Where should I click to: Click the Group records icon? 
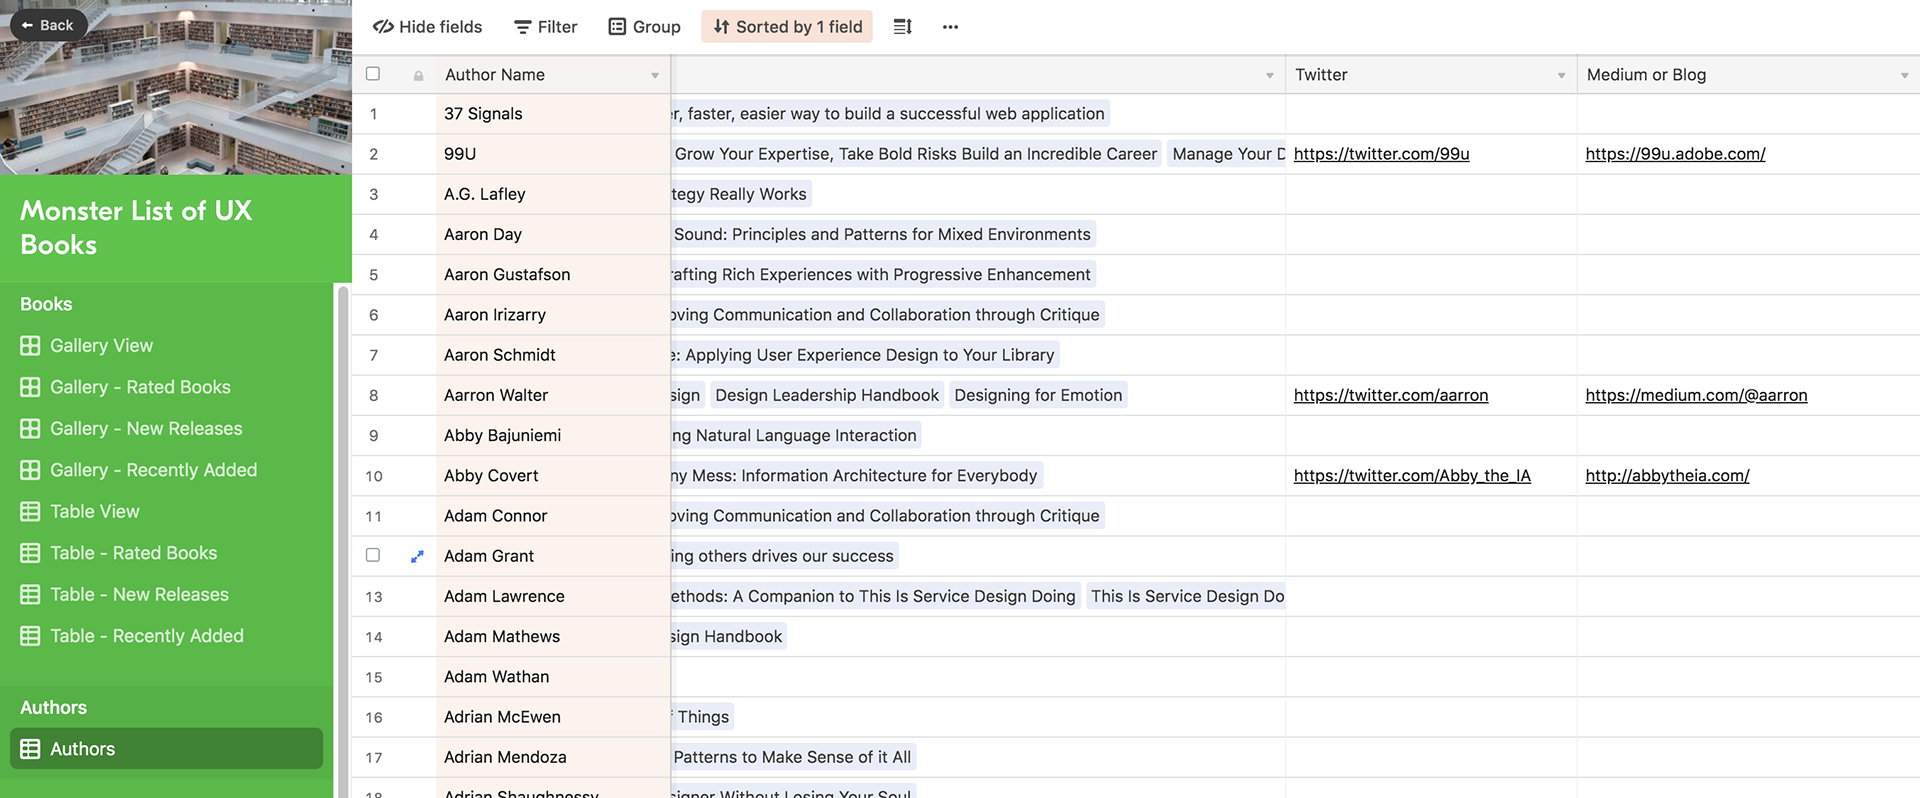tap(617, 27)
